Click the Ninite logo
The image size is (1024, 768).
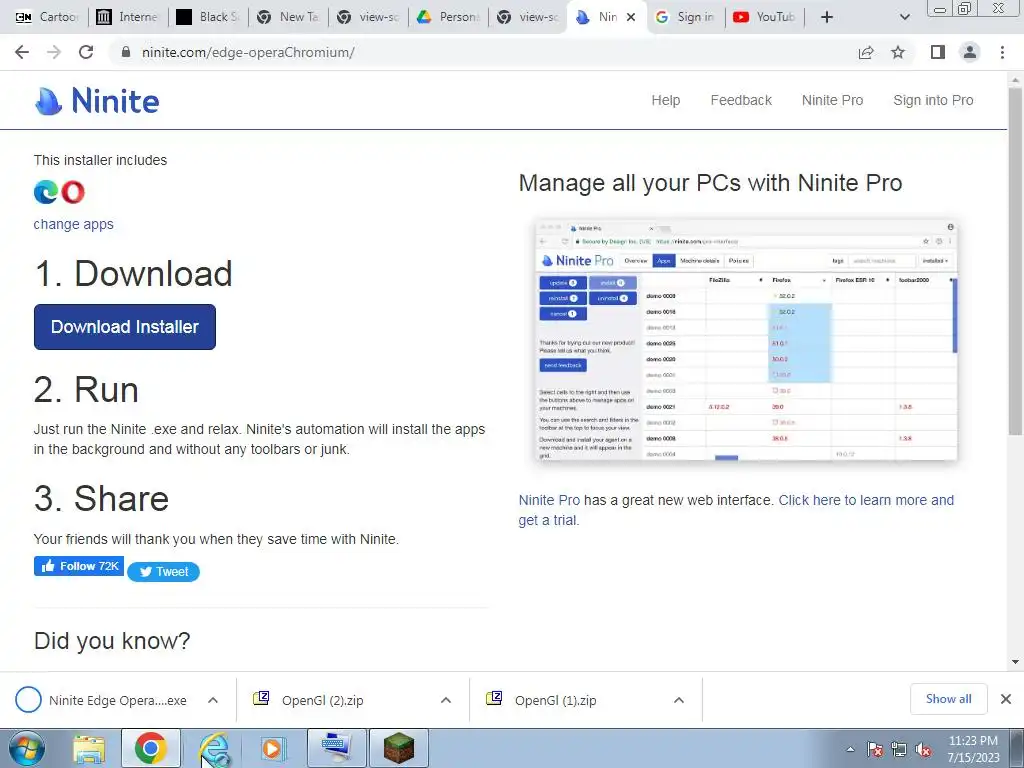(x=97, y=101)
